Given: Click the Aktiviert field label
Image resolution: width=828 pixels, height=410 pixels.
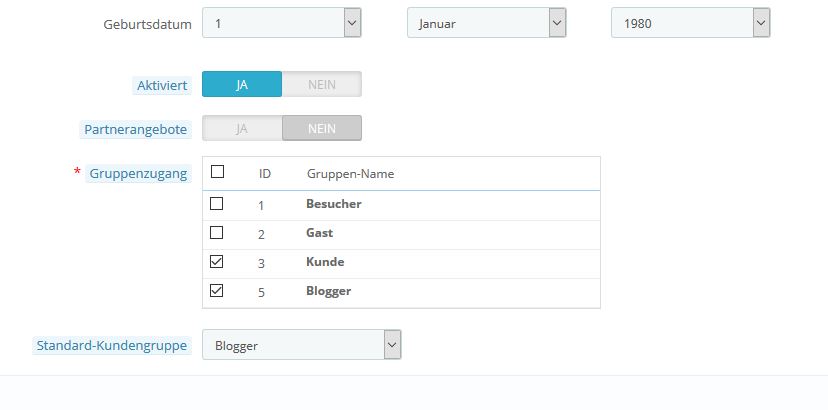Looking at the screenshot, I should click(x=161, y=86).
